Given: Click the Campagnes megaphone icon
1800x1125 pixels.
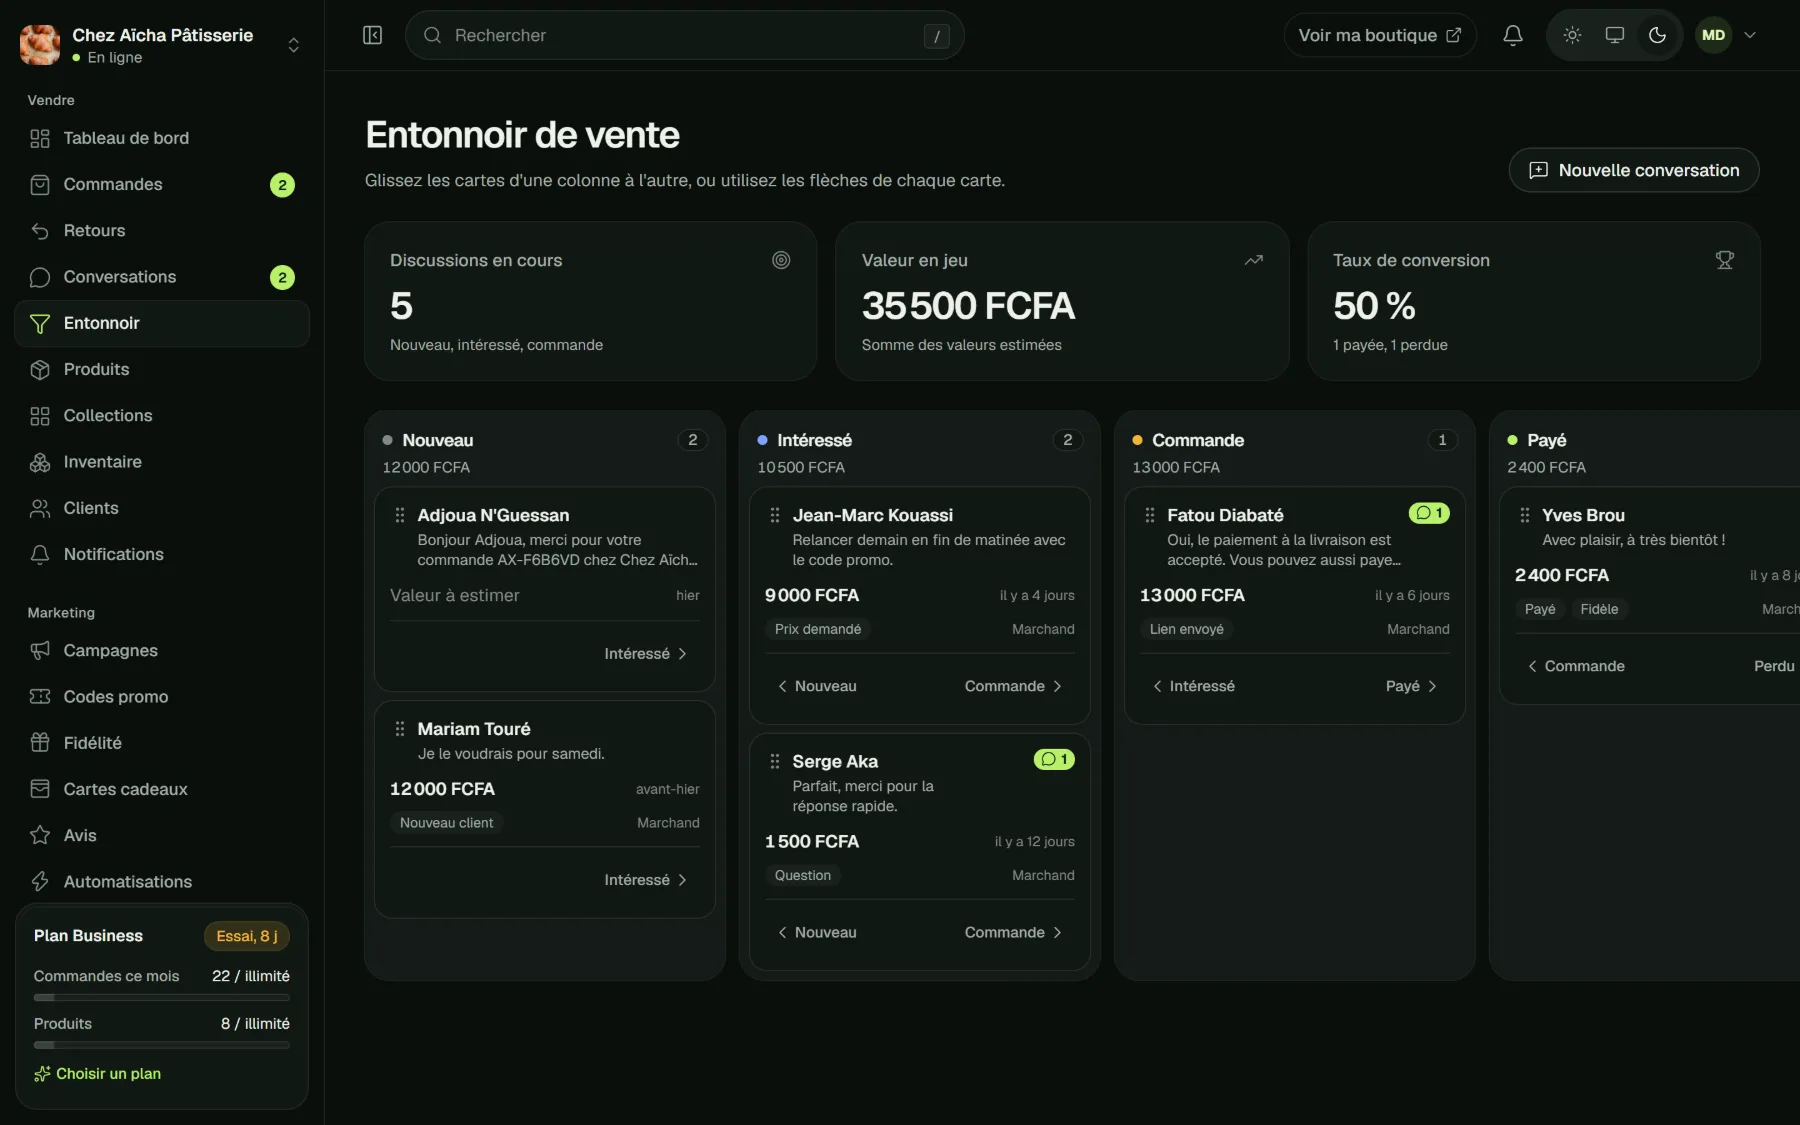Looking at the screenshot, I should [40, 650].
